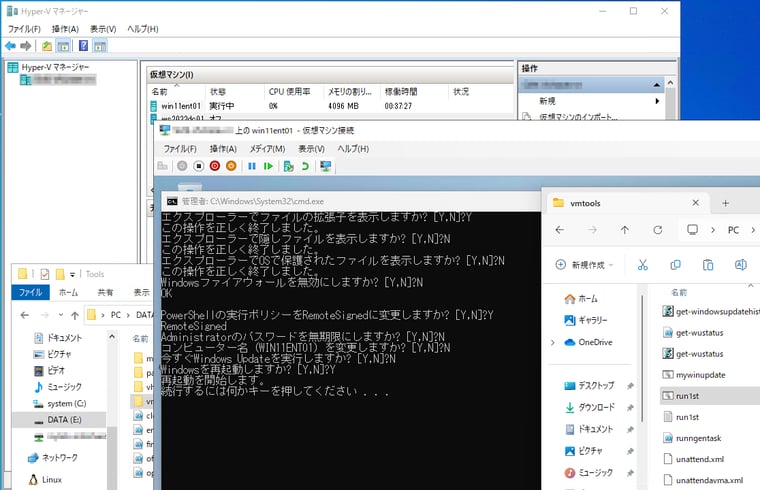
Task: Click the Cut scissors icon in vmtools Explorer
Action: [x=643, y=265]
